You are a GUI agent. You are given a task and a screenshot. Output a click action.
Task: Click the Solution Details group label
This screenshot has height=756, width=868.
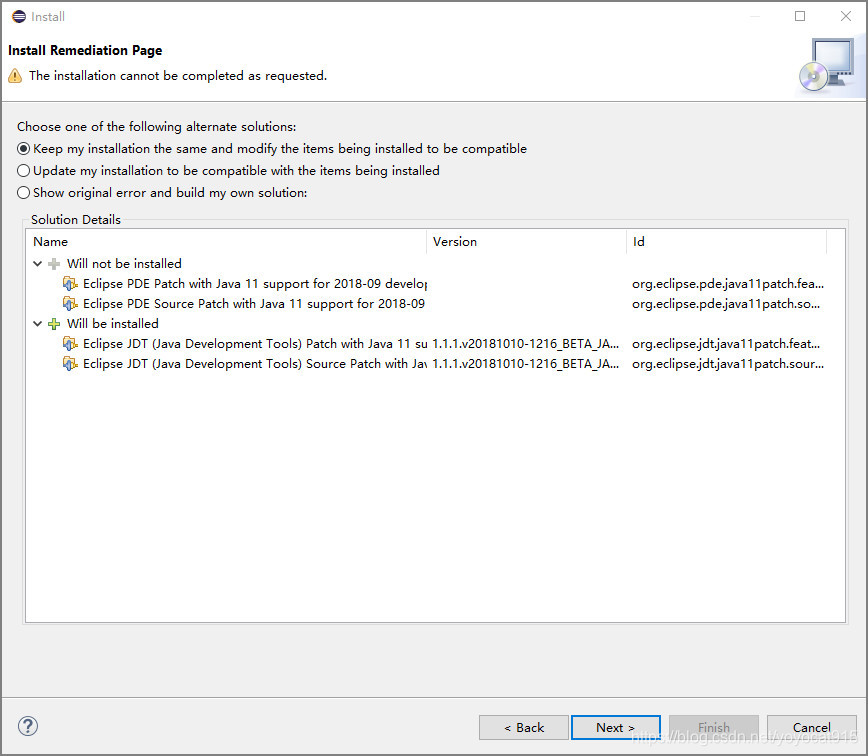[76, 220]
